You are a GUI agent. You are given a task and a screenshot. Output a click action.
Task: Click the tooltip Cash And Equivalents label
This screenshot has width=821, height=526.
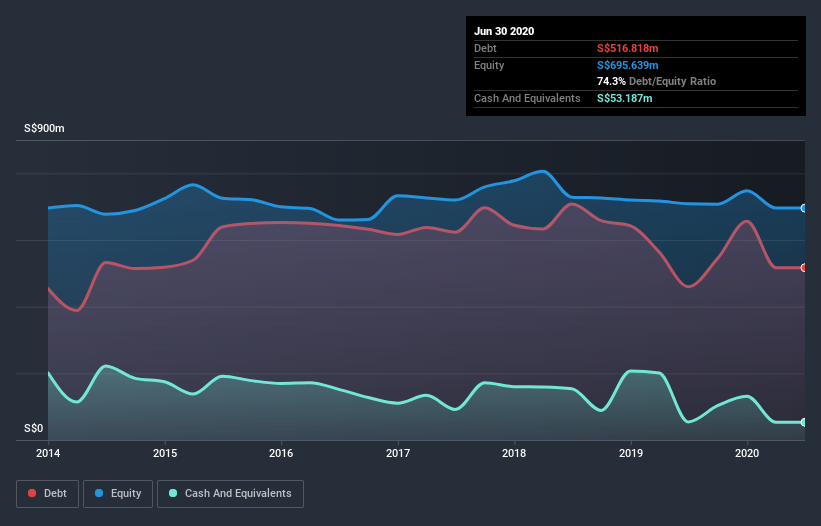(x=527, y=98)
